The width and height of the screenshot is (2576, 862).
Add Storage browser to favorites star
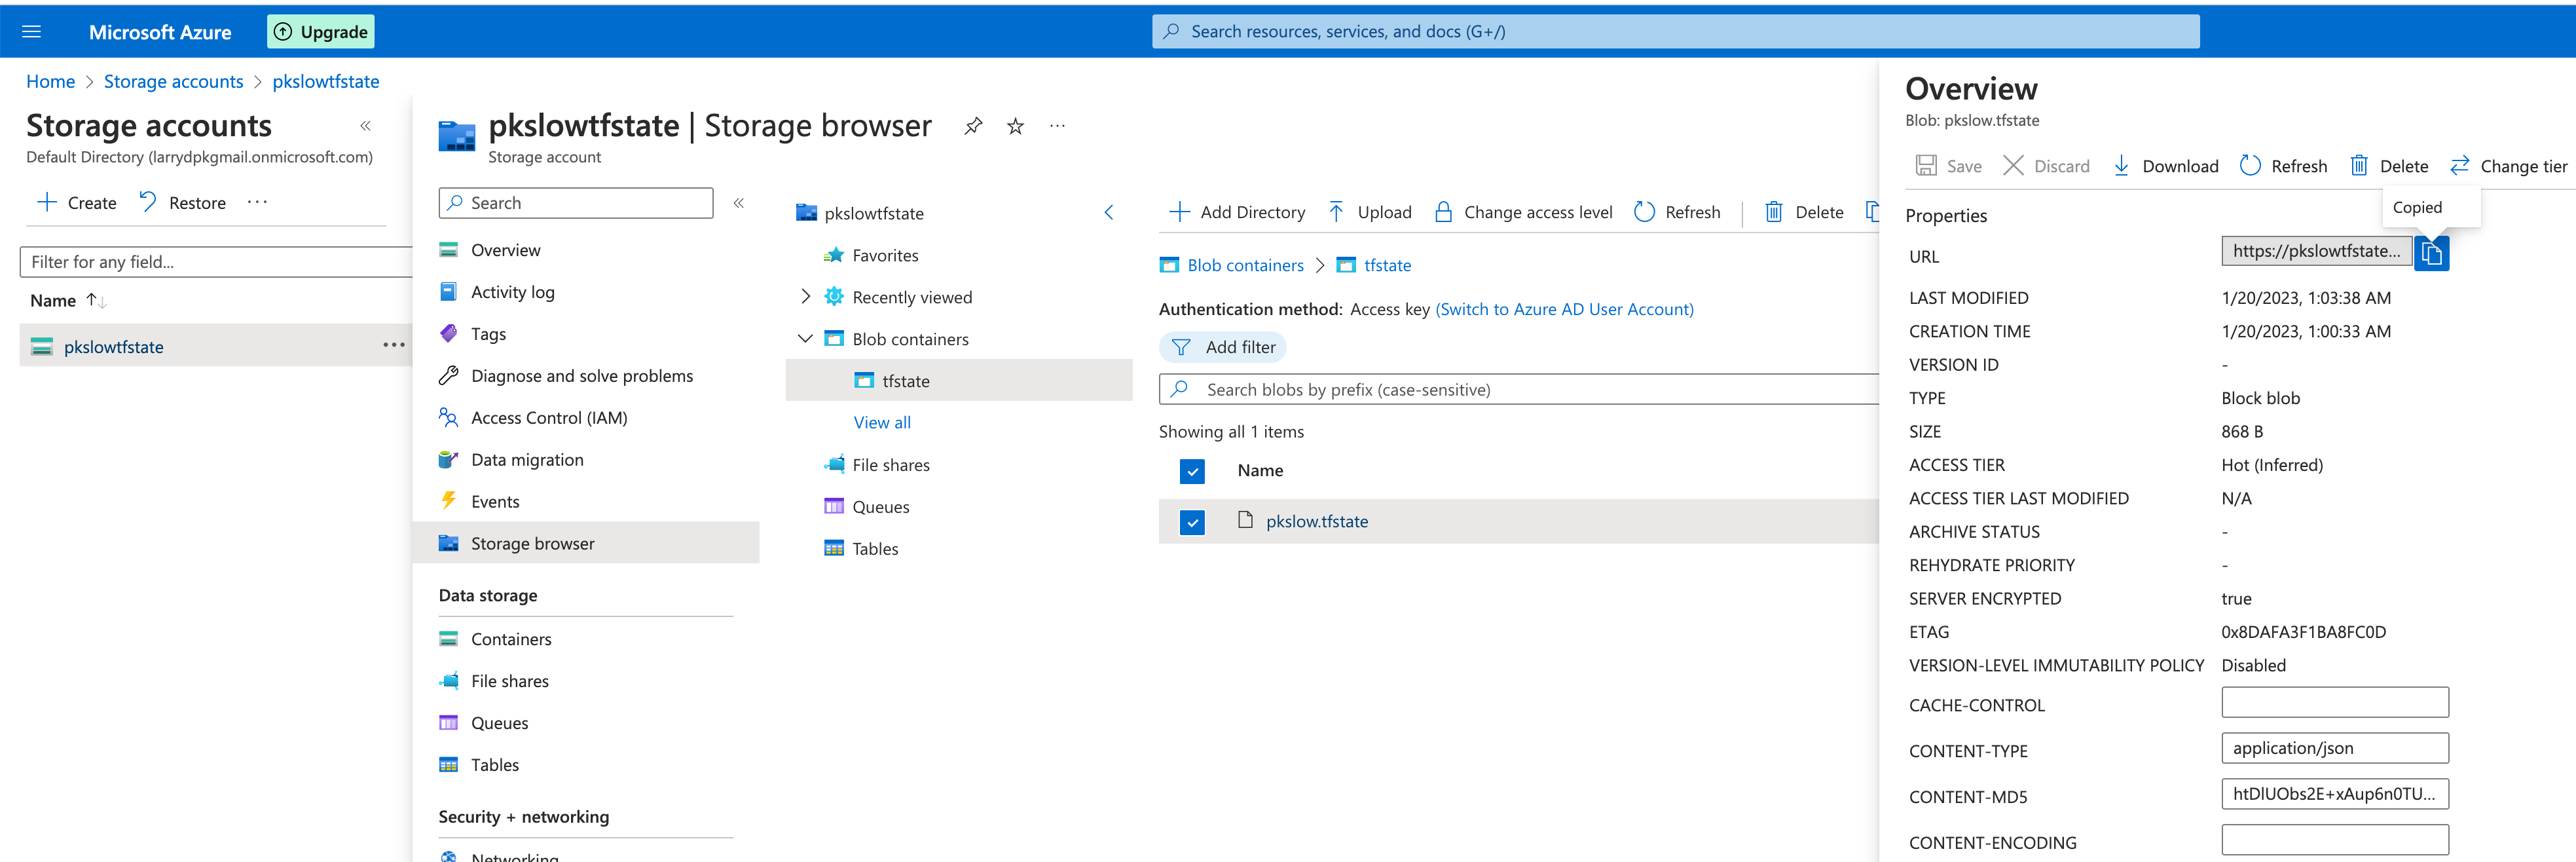pyautogui.click(x=1015, y=126)
